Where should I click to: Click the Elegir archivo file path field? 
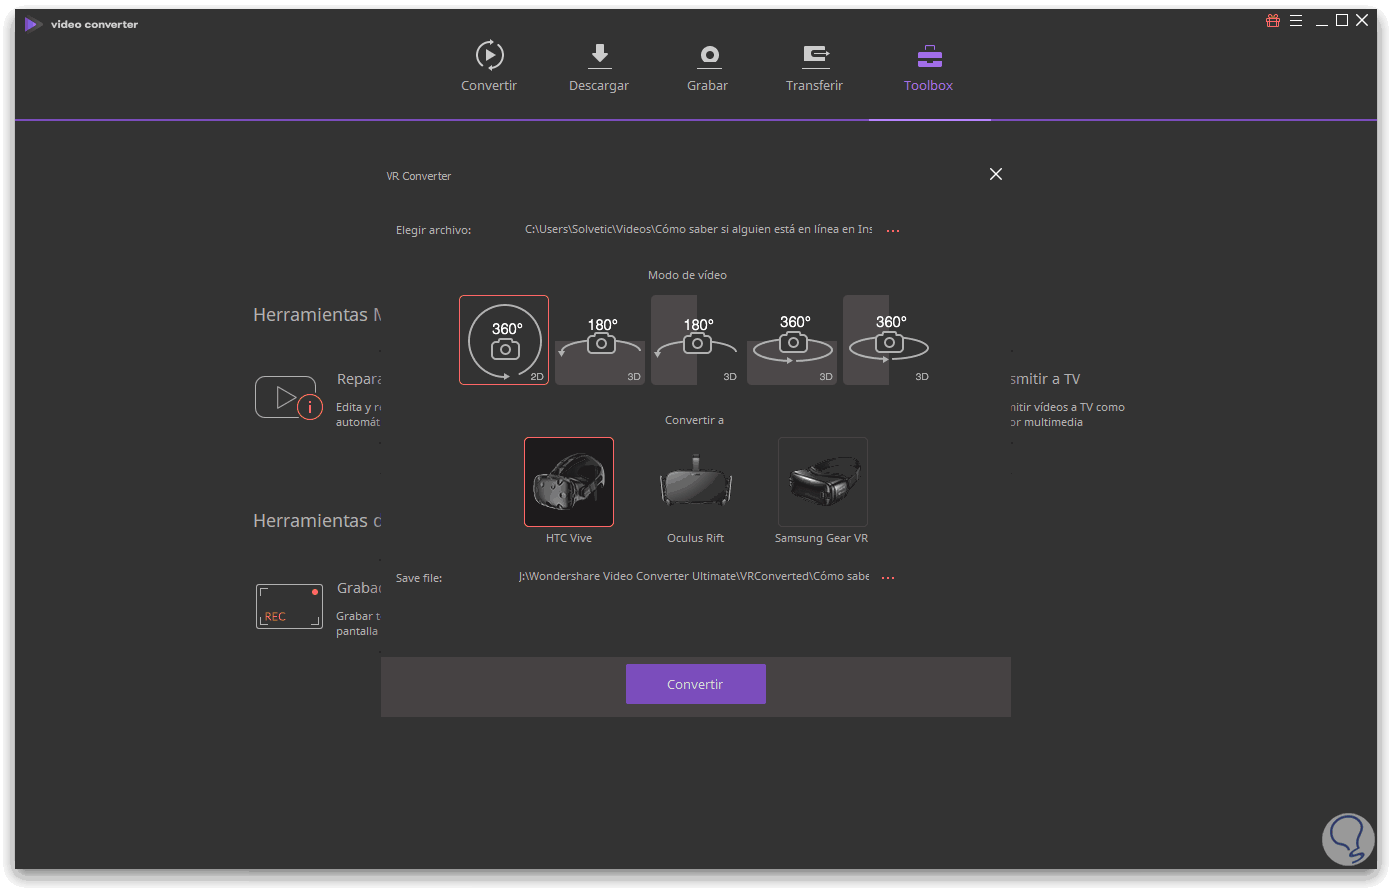pyautogui.click(x=698, y=230)
